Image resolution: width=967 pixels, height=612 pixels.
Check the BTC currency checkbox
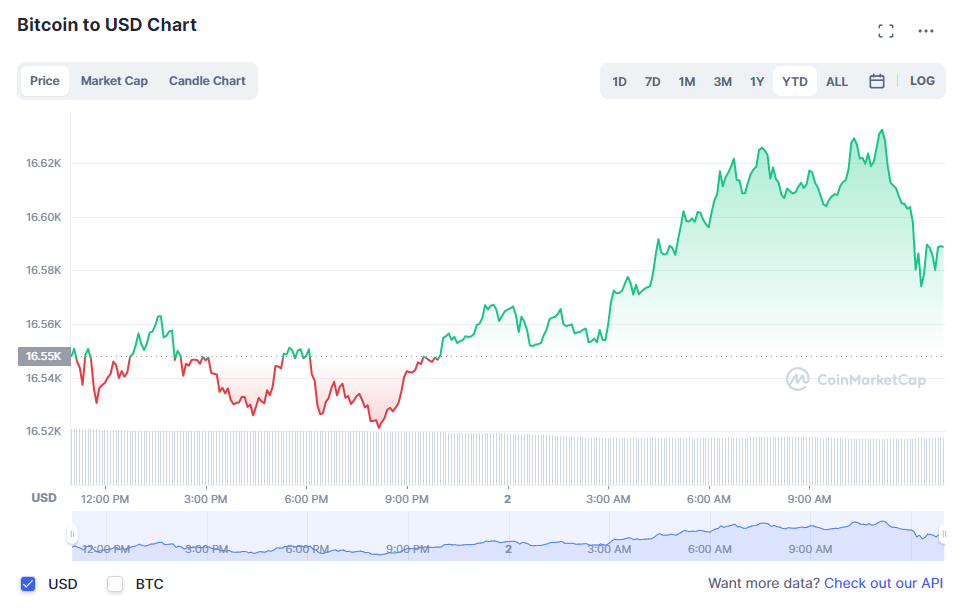tap(115, 584)
